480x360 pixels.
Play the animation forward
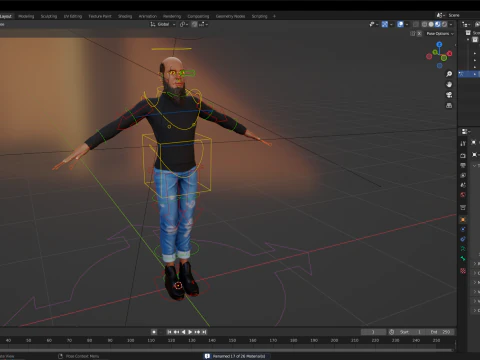tap(190, 332)
